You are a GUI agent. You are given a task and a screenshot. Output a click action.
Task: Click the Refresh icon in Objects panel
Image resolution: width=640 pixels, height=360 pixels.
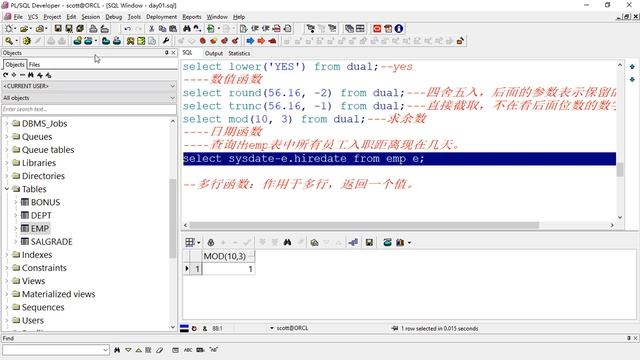tap(5, 75)
